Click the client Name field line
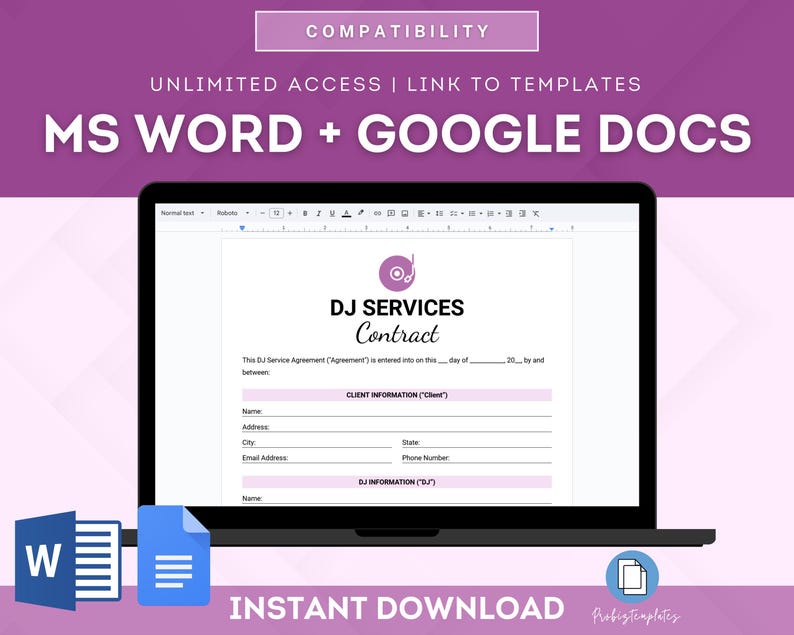 (396, 412)
